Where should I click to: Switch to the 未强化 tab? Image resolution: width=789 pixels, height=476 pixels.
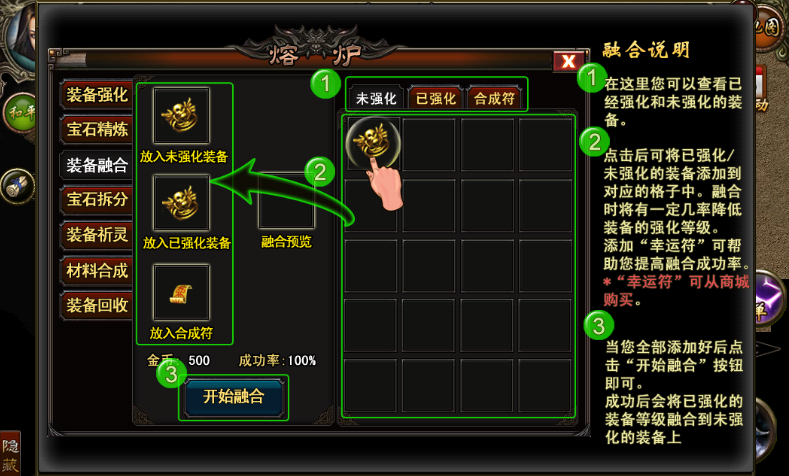coord(376,98)
